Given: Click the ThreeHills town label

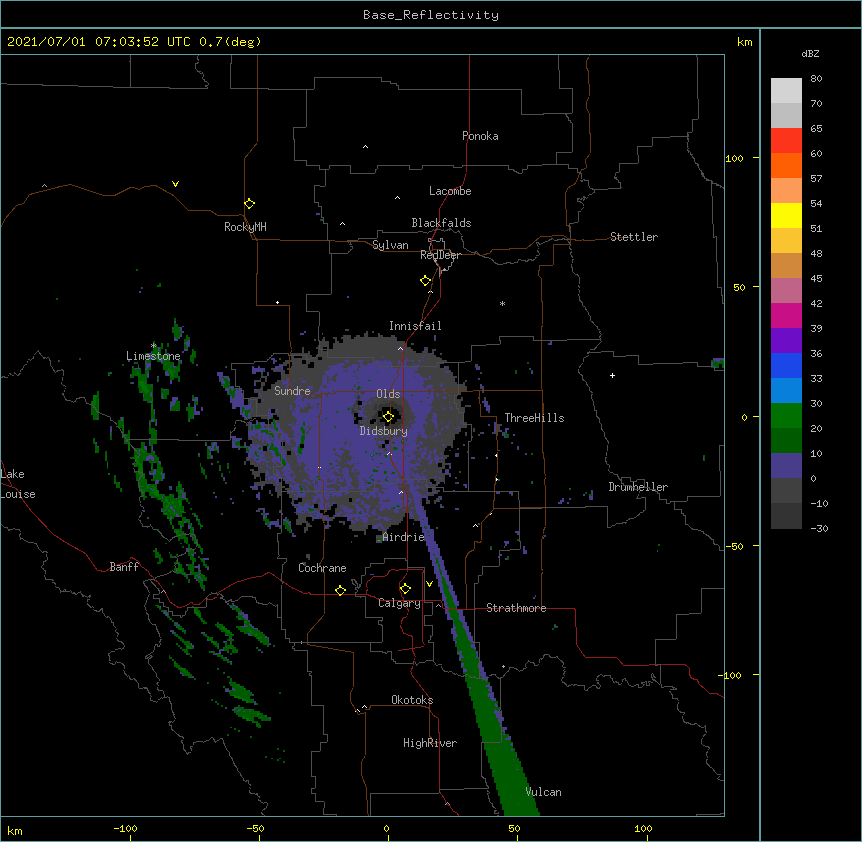Looking at the screenshot, I should click(x=534, y=418).
